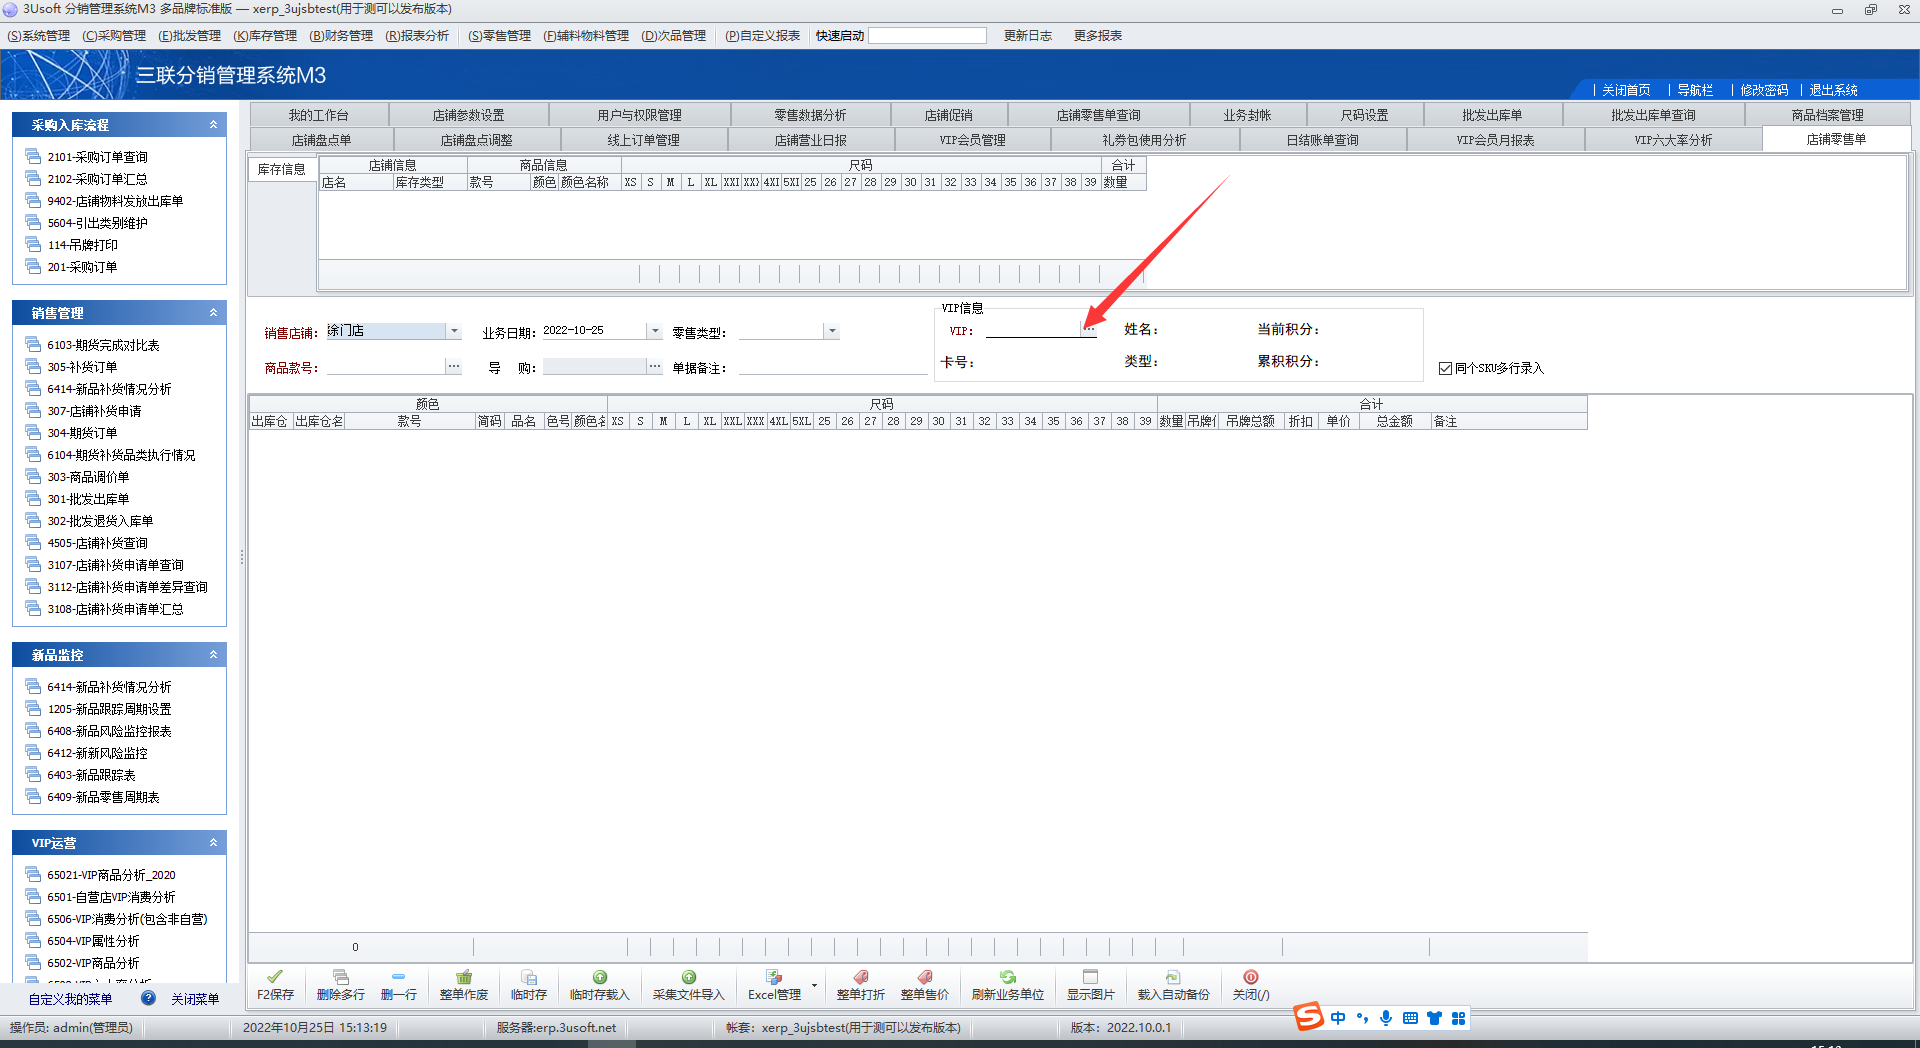Click the 关闭首页 link

click(x=1626, y=90)
